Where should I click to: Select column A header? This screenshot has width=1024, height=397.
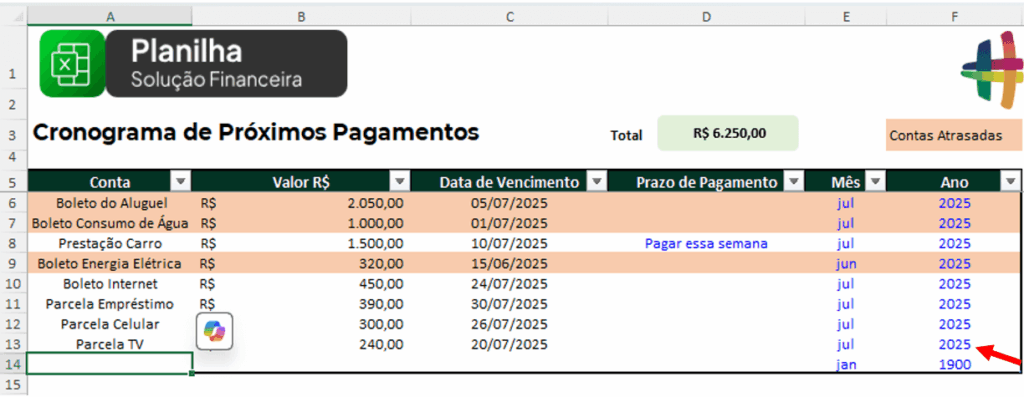[x=110, y=16]
